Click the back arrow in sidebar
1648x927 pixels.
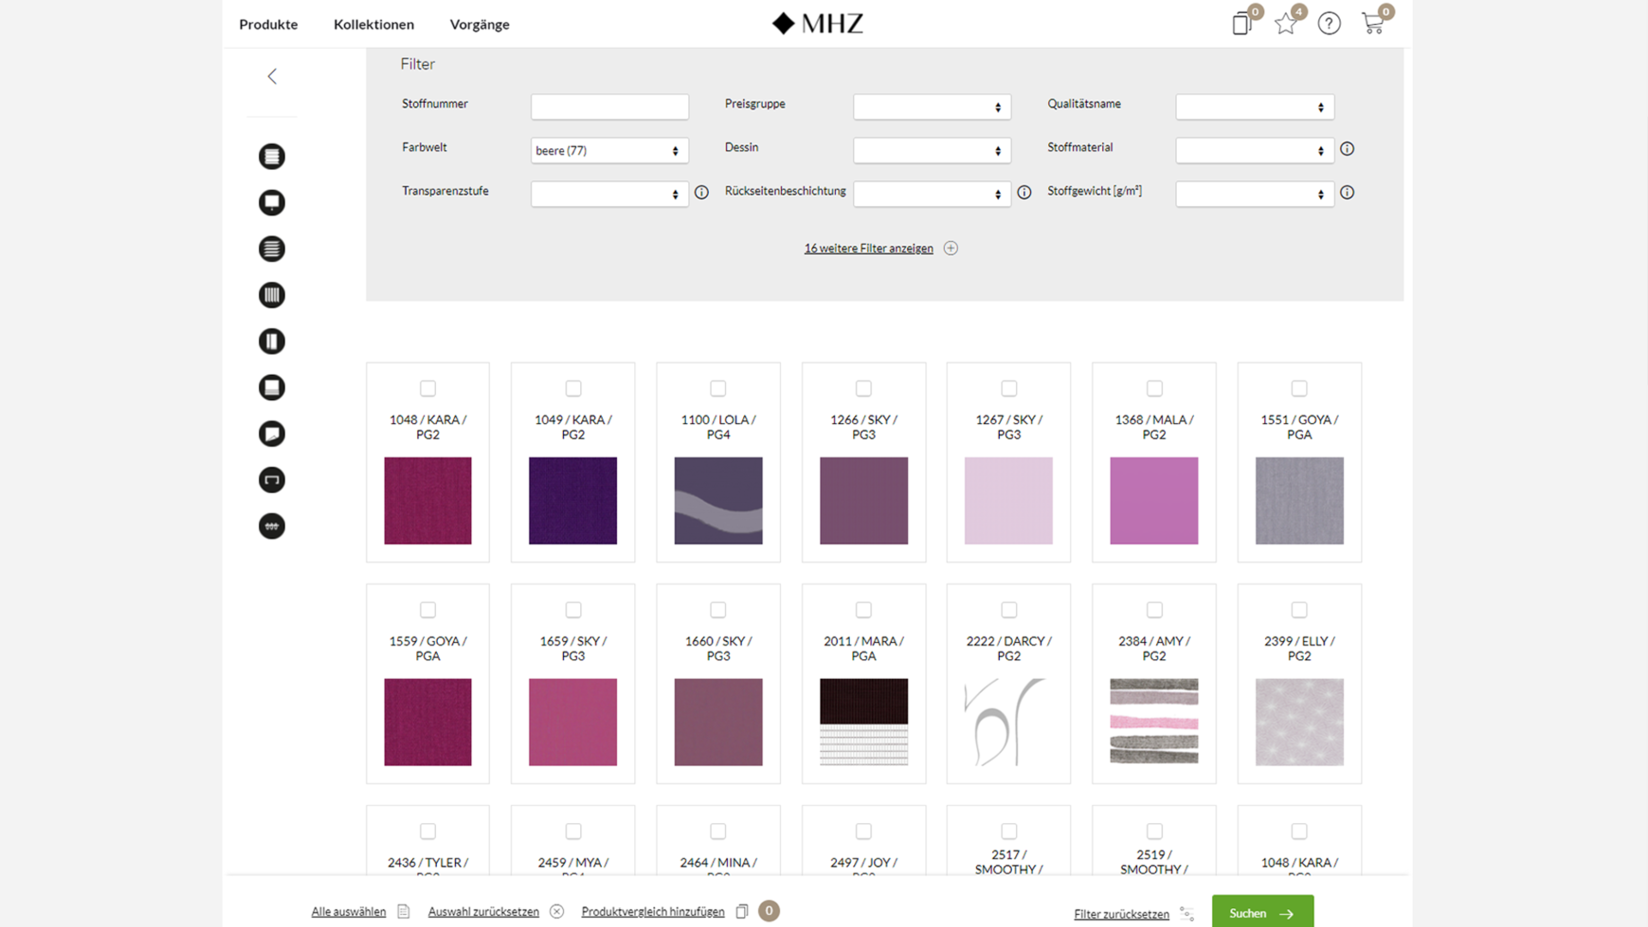(272, 77)
